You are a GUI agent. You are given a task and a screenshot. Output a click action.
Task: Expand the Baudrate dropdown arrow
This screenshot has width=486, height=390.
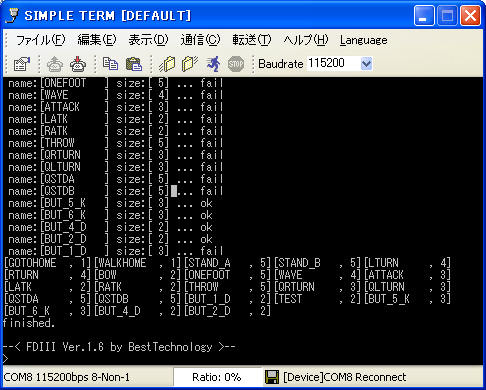pos(366,63)
